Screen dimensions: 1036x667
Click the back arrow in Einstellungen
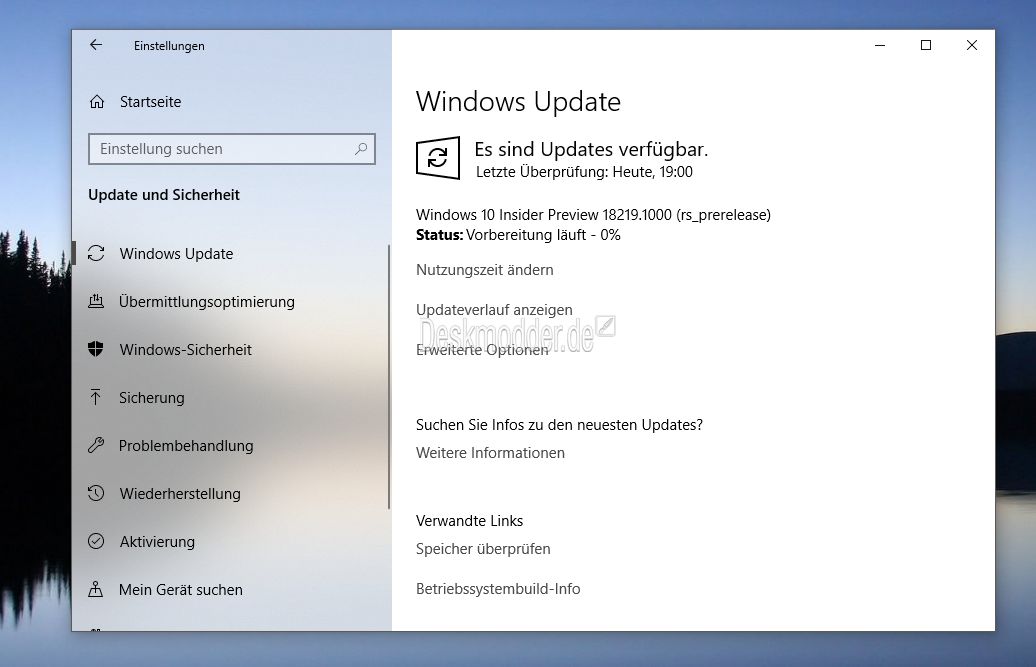(x=96, y=45)
